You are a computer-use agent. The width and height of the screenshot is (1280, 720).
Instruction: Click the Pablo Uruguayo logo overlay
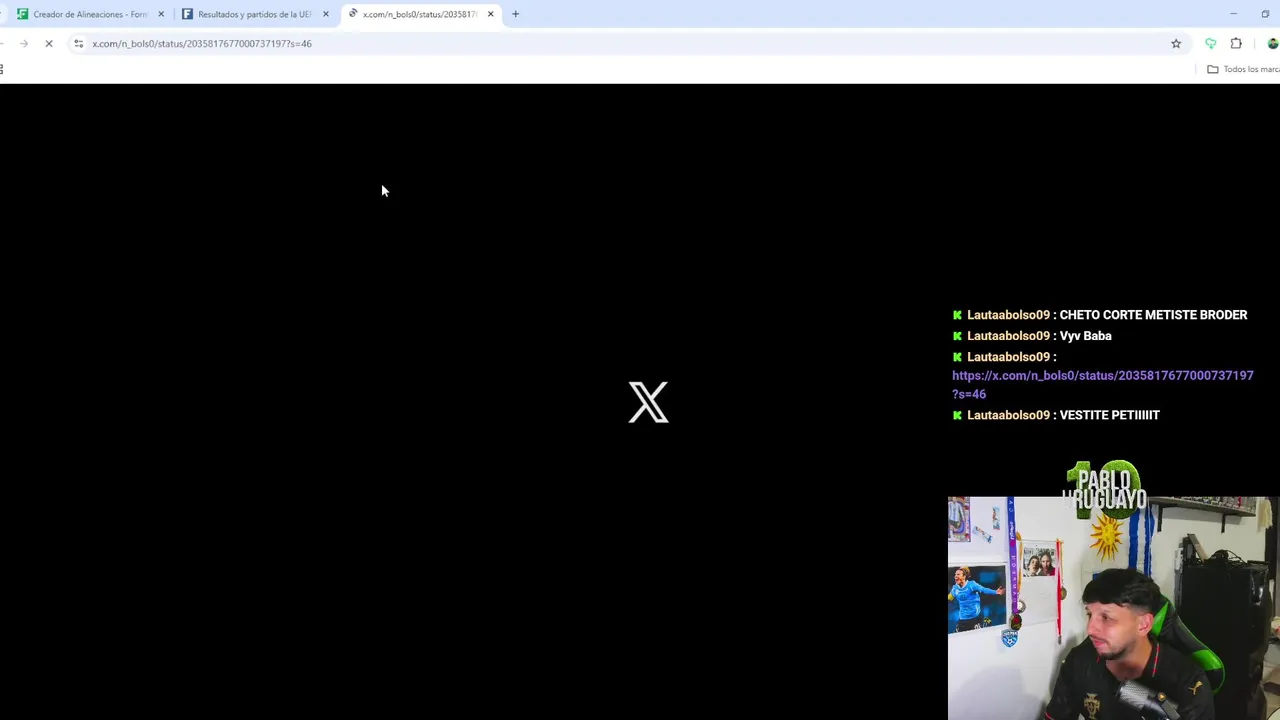point(1104,488)
